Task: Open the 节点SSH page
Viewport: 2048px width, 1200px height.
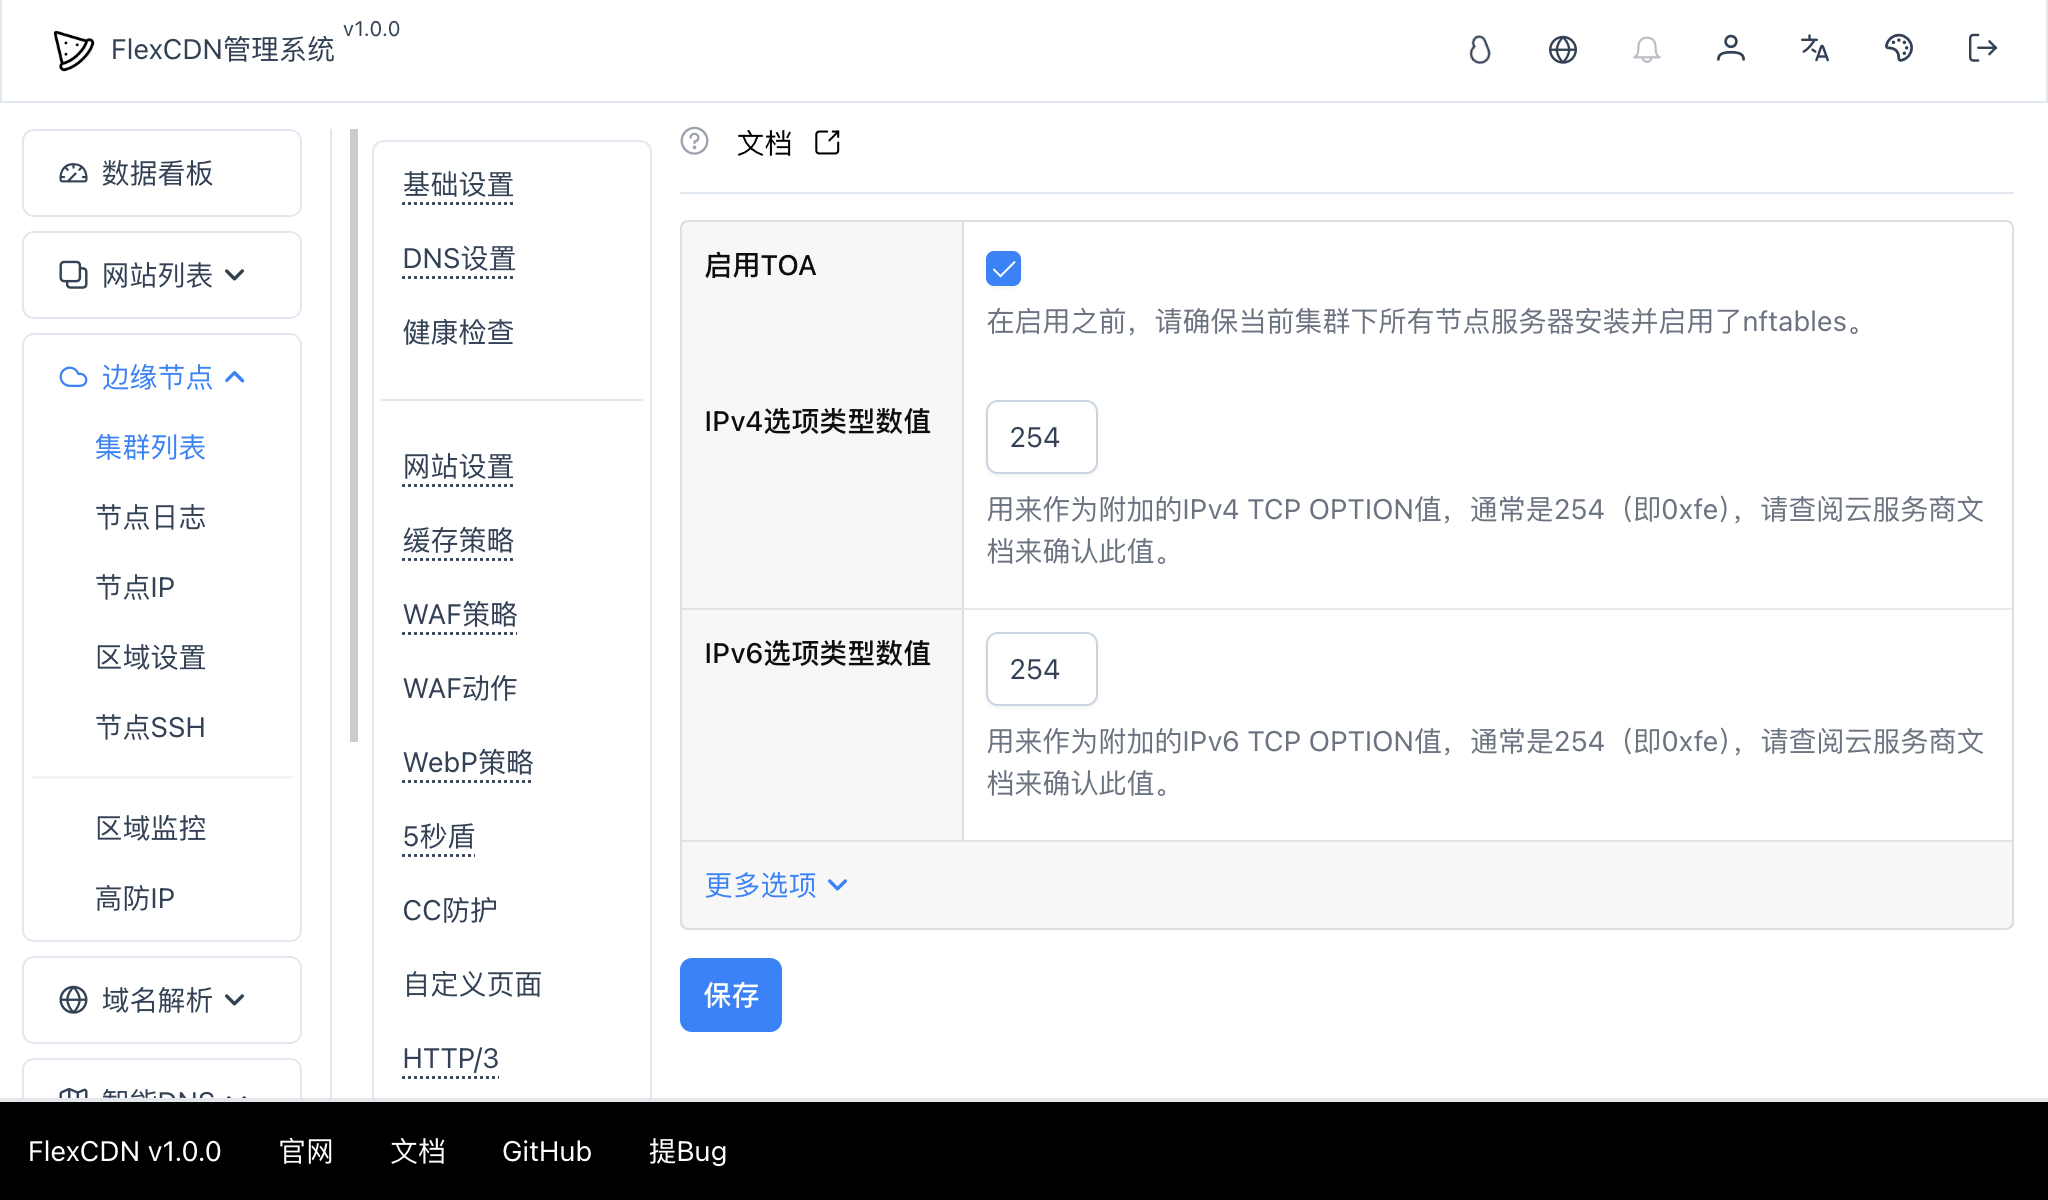Action: point(150,727)
